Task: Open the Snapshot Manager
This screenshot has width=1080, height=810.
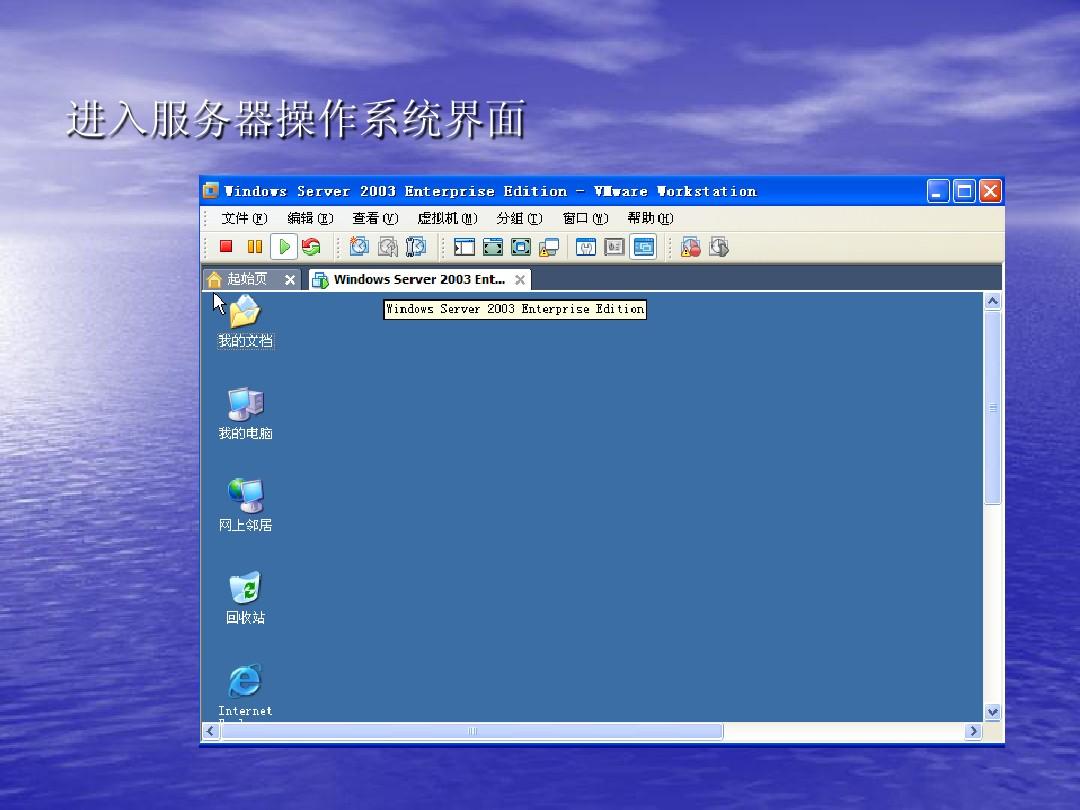Action: coord(416,247)
